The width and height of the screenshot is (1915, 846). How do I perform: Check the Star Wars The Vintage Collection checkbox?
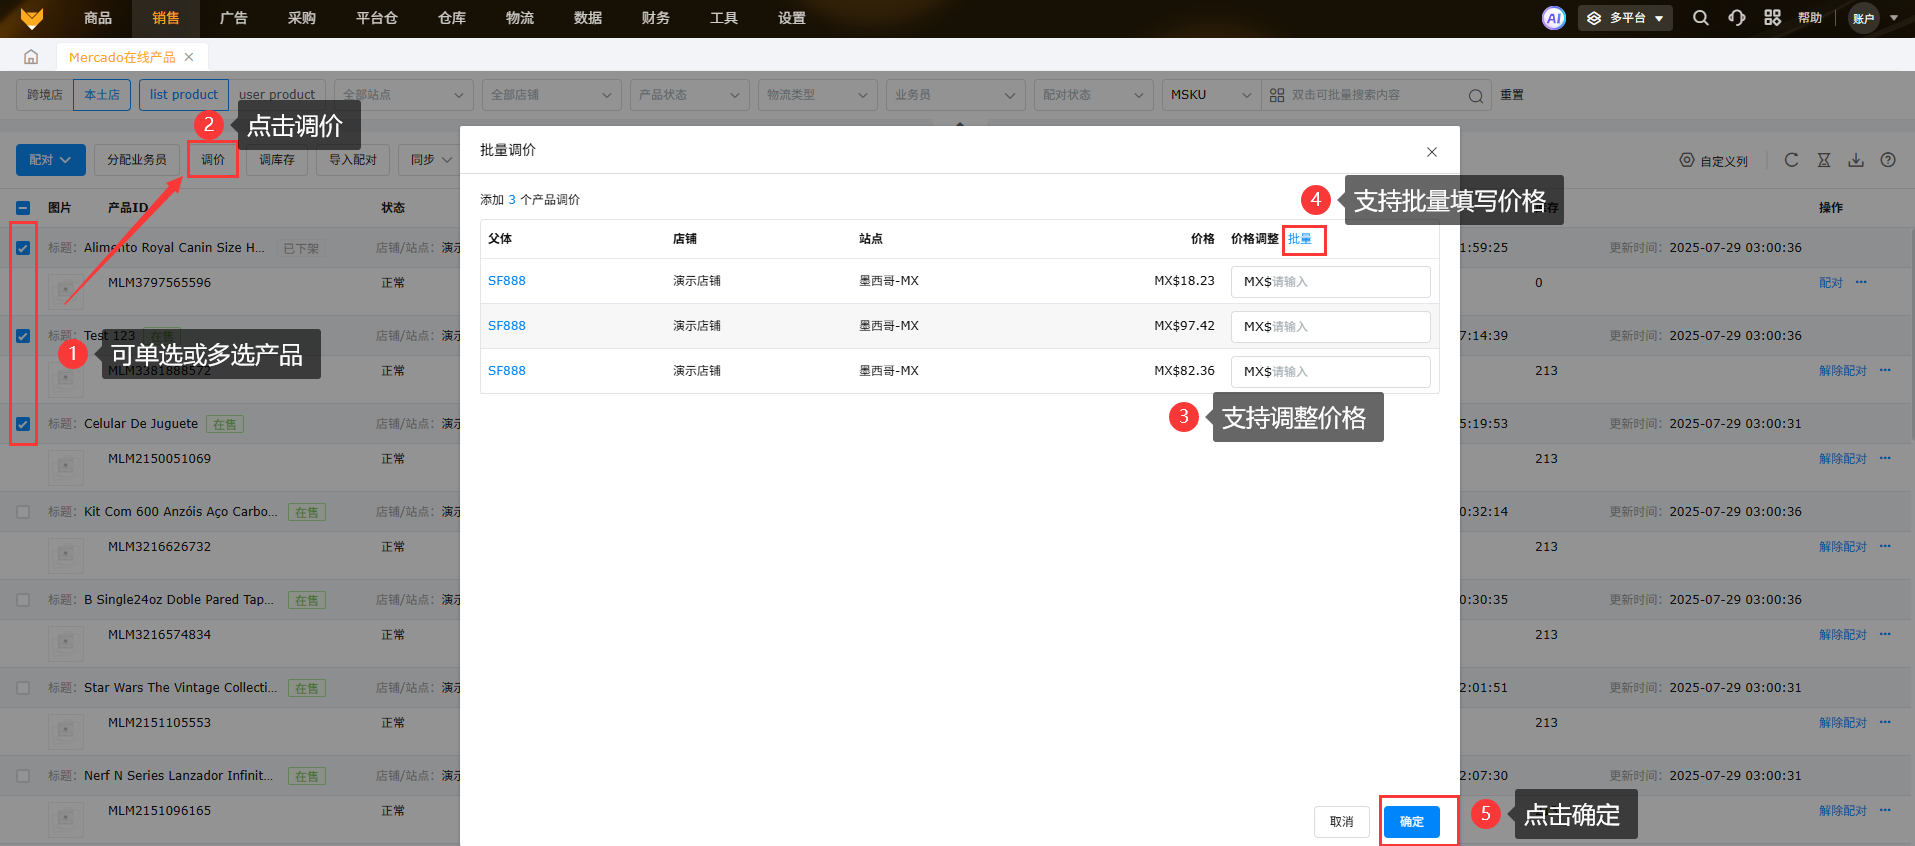click(x=23, y=688)
